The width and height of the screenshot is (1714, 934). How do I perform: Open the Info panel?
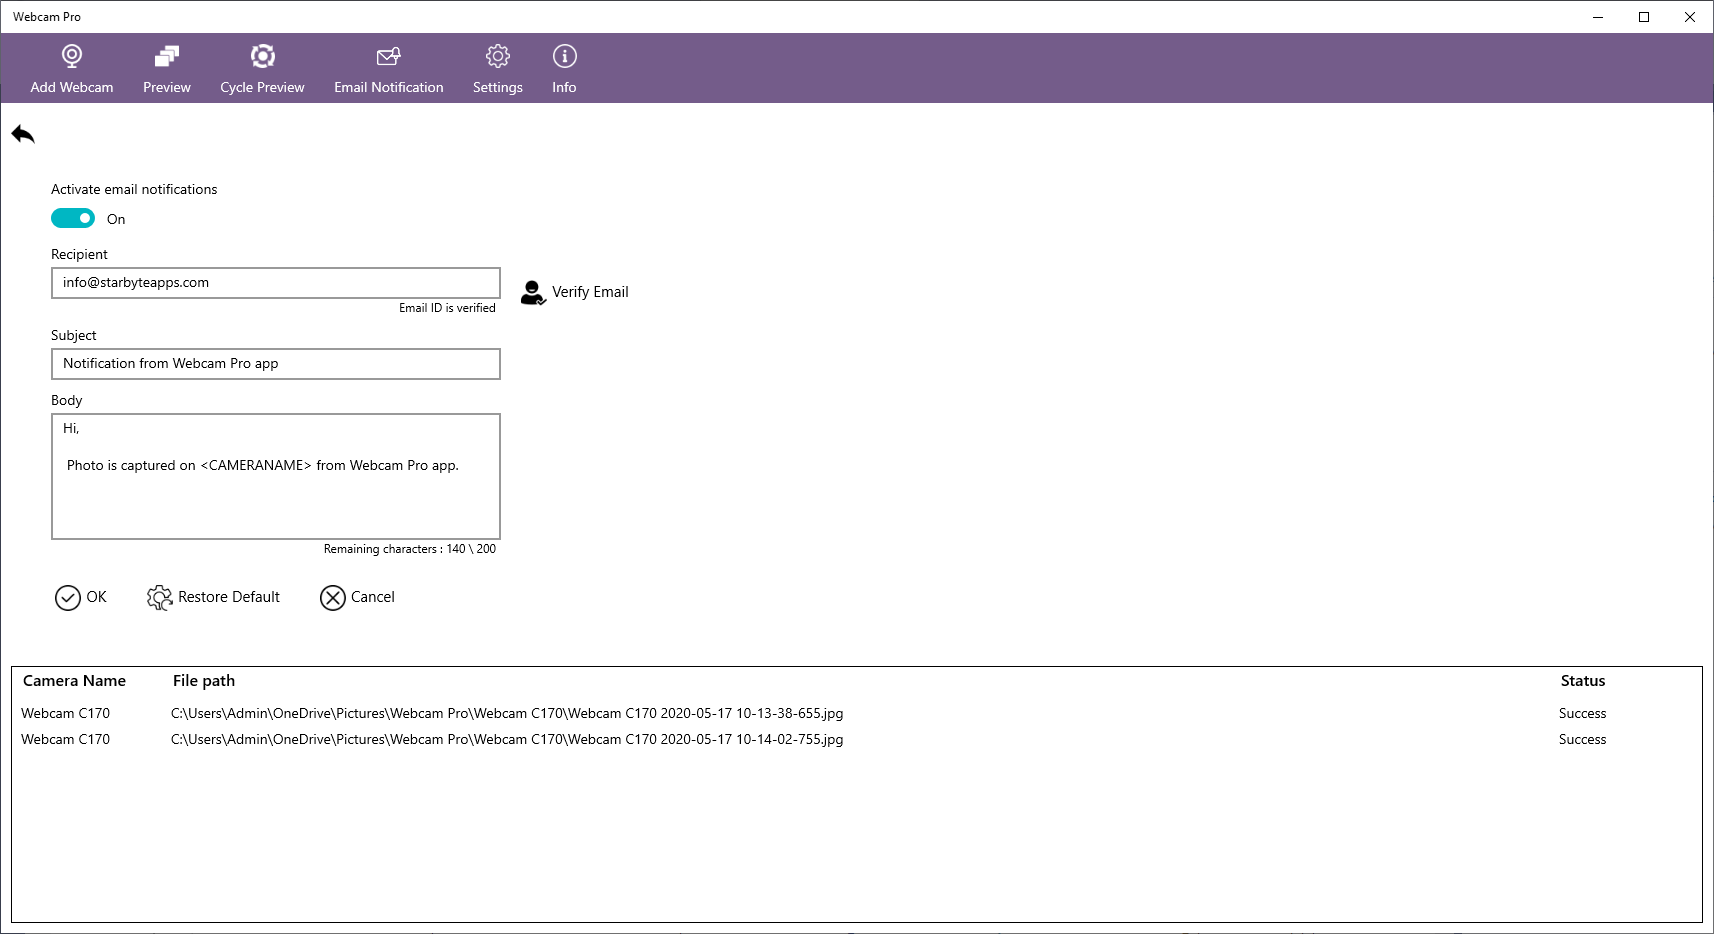point(564,56)
